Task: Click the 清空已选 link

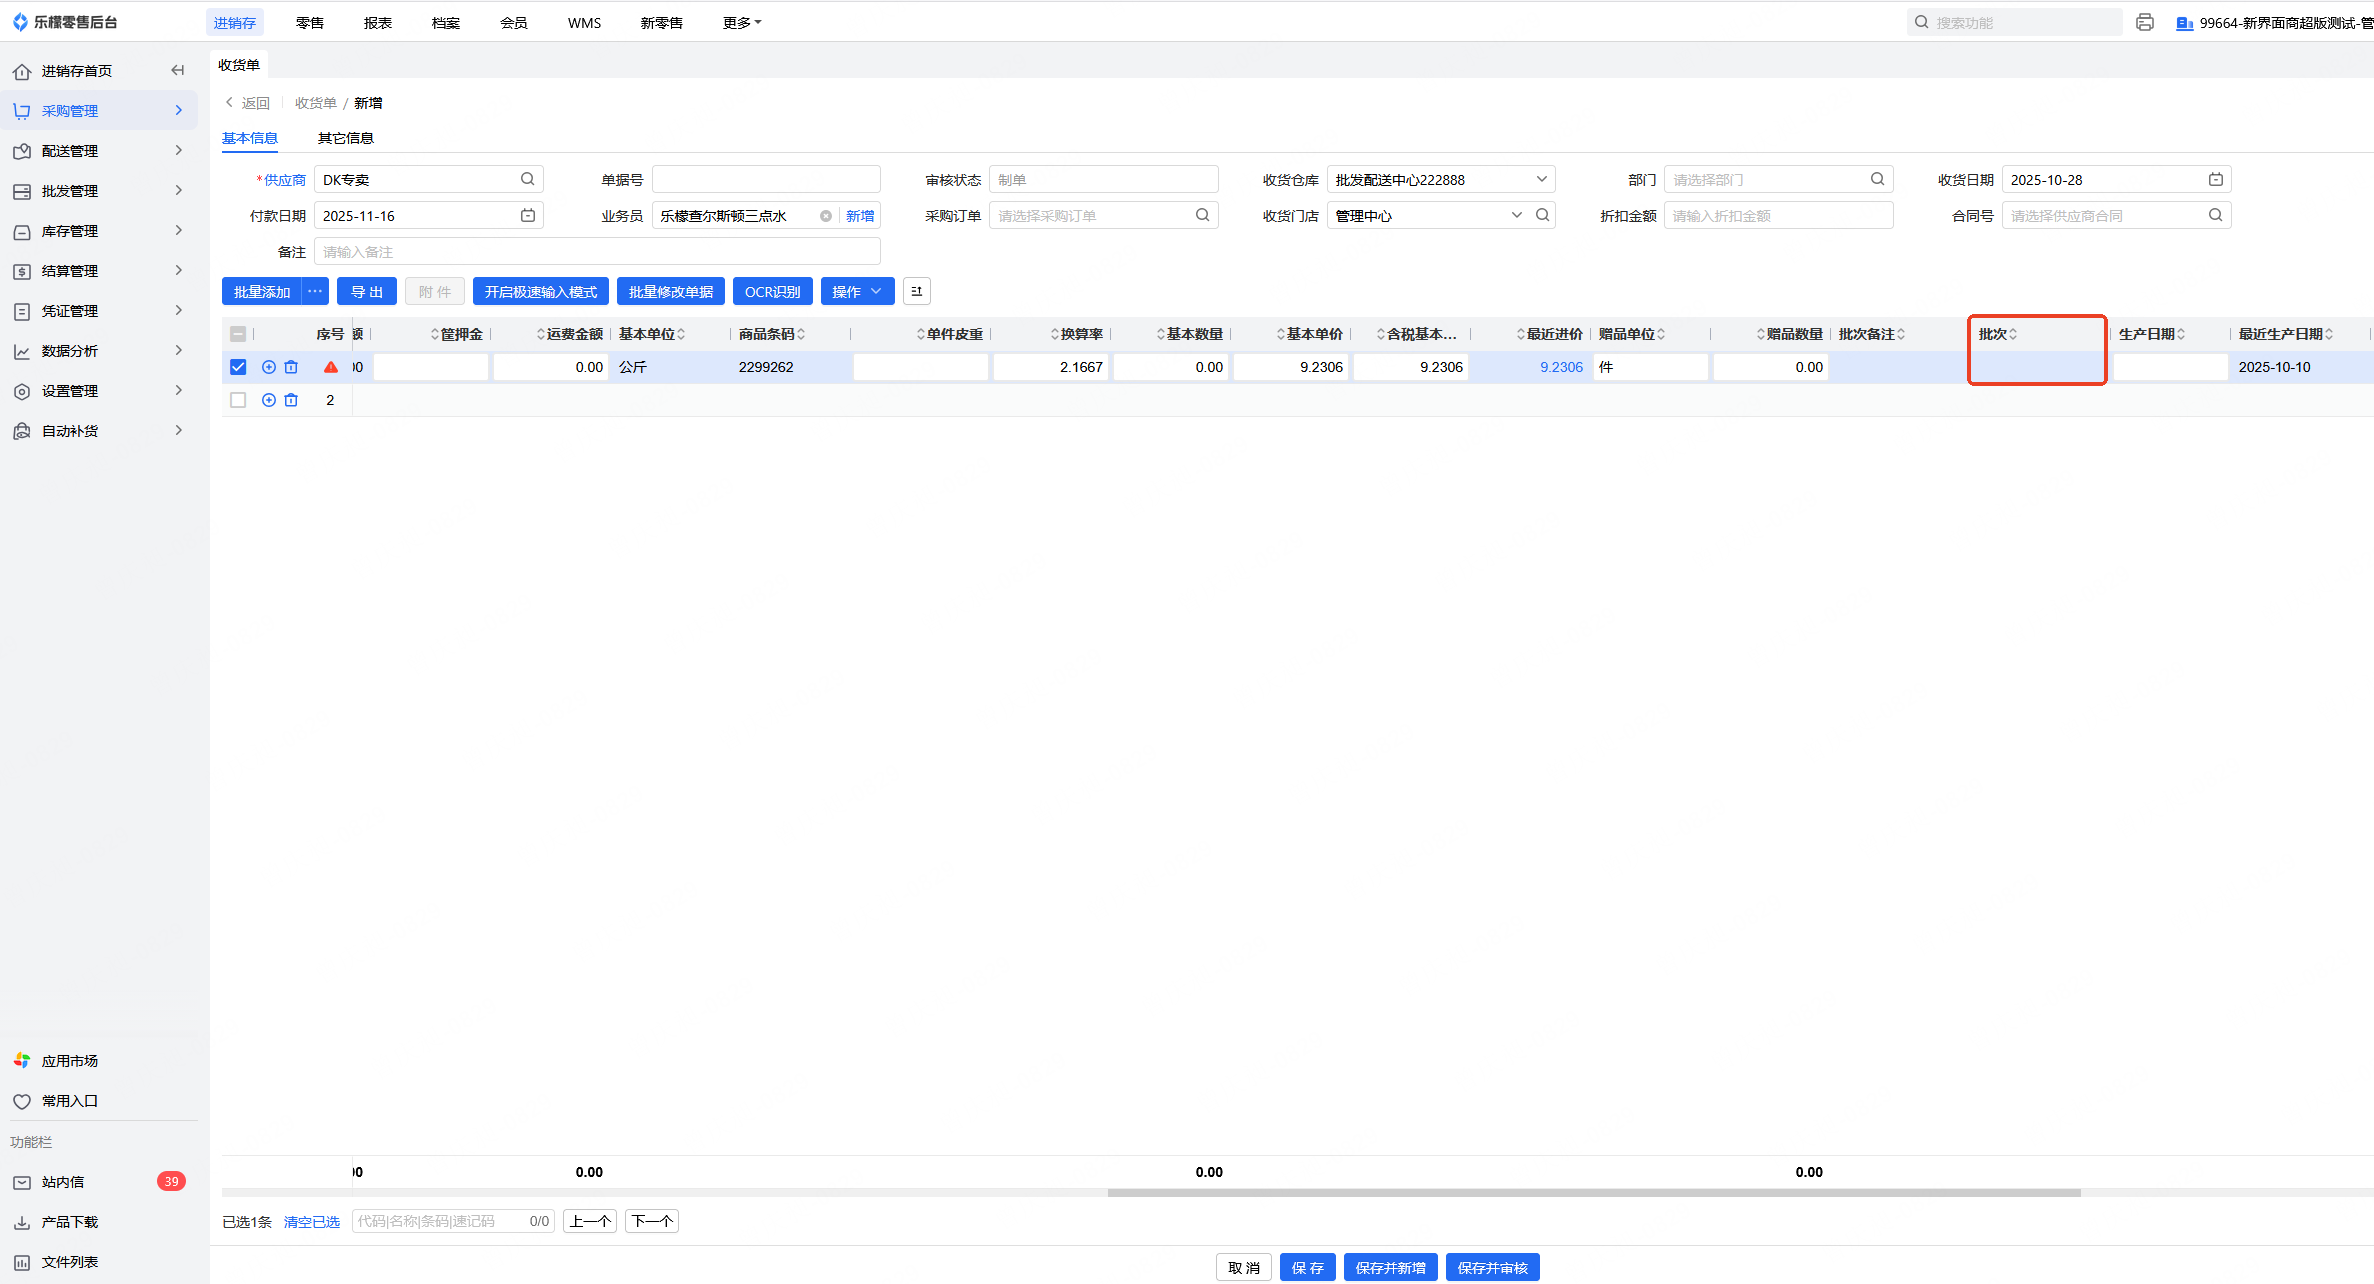Action: (x=311, y=1221)
